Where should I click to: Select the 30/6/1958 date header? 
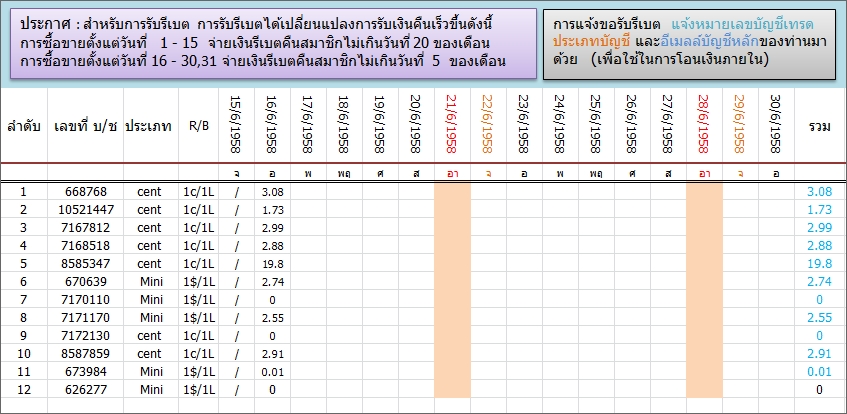click(x=776, y=124)
